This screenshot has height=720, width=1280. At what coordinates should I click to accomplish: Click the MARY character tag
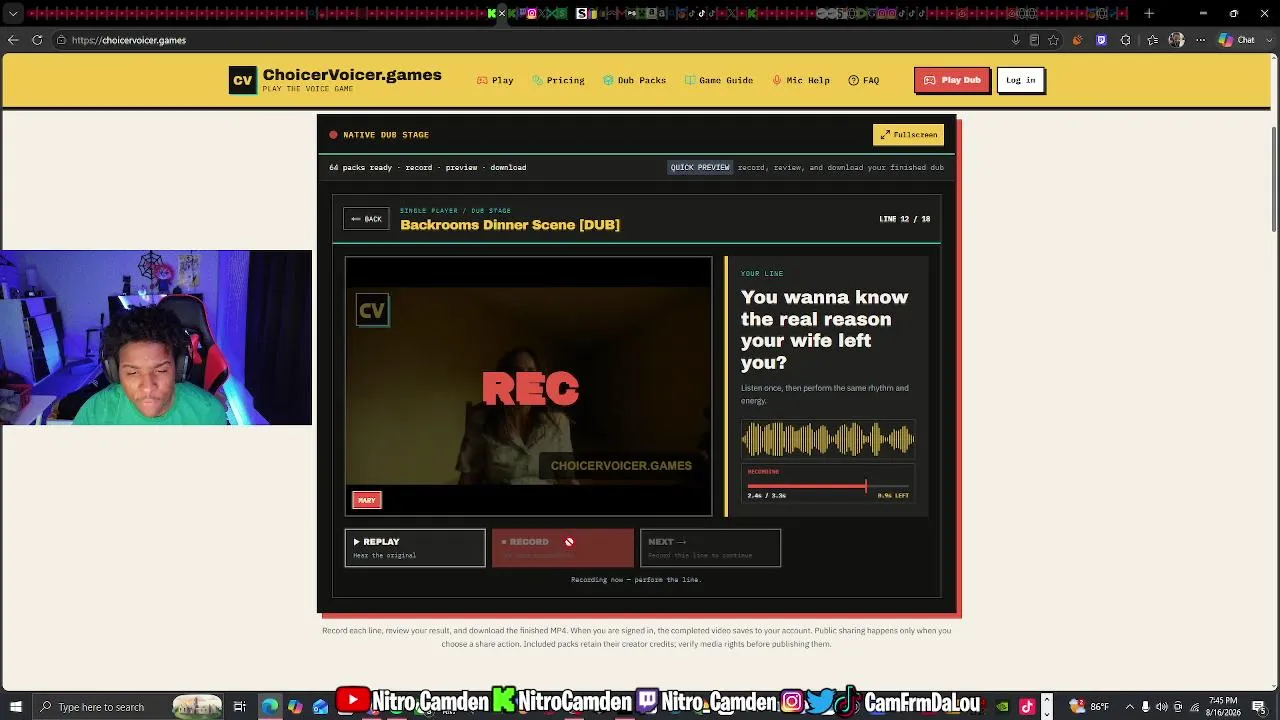coord(367,500)
